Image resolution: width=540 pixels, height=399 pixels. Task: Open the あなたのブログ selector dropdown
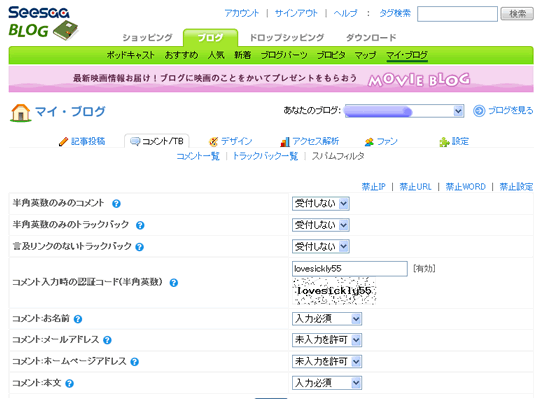tap(404, 111)
